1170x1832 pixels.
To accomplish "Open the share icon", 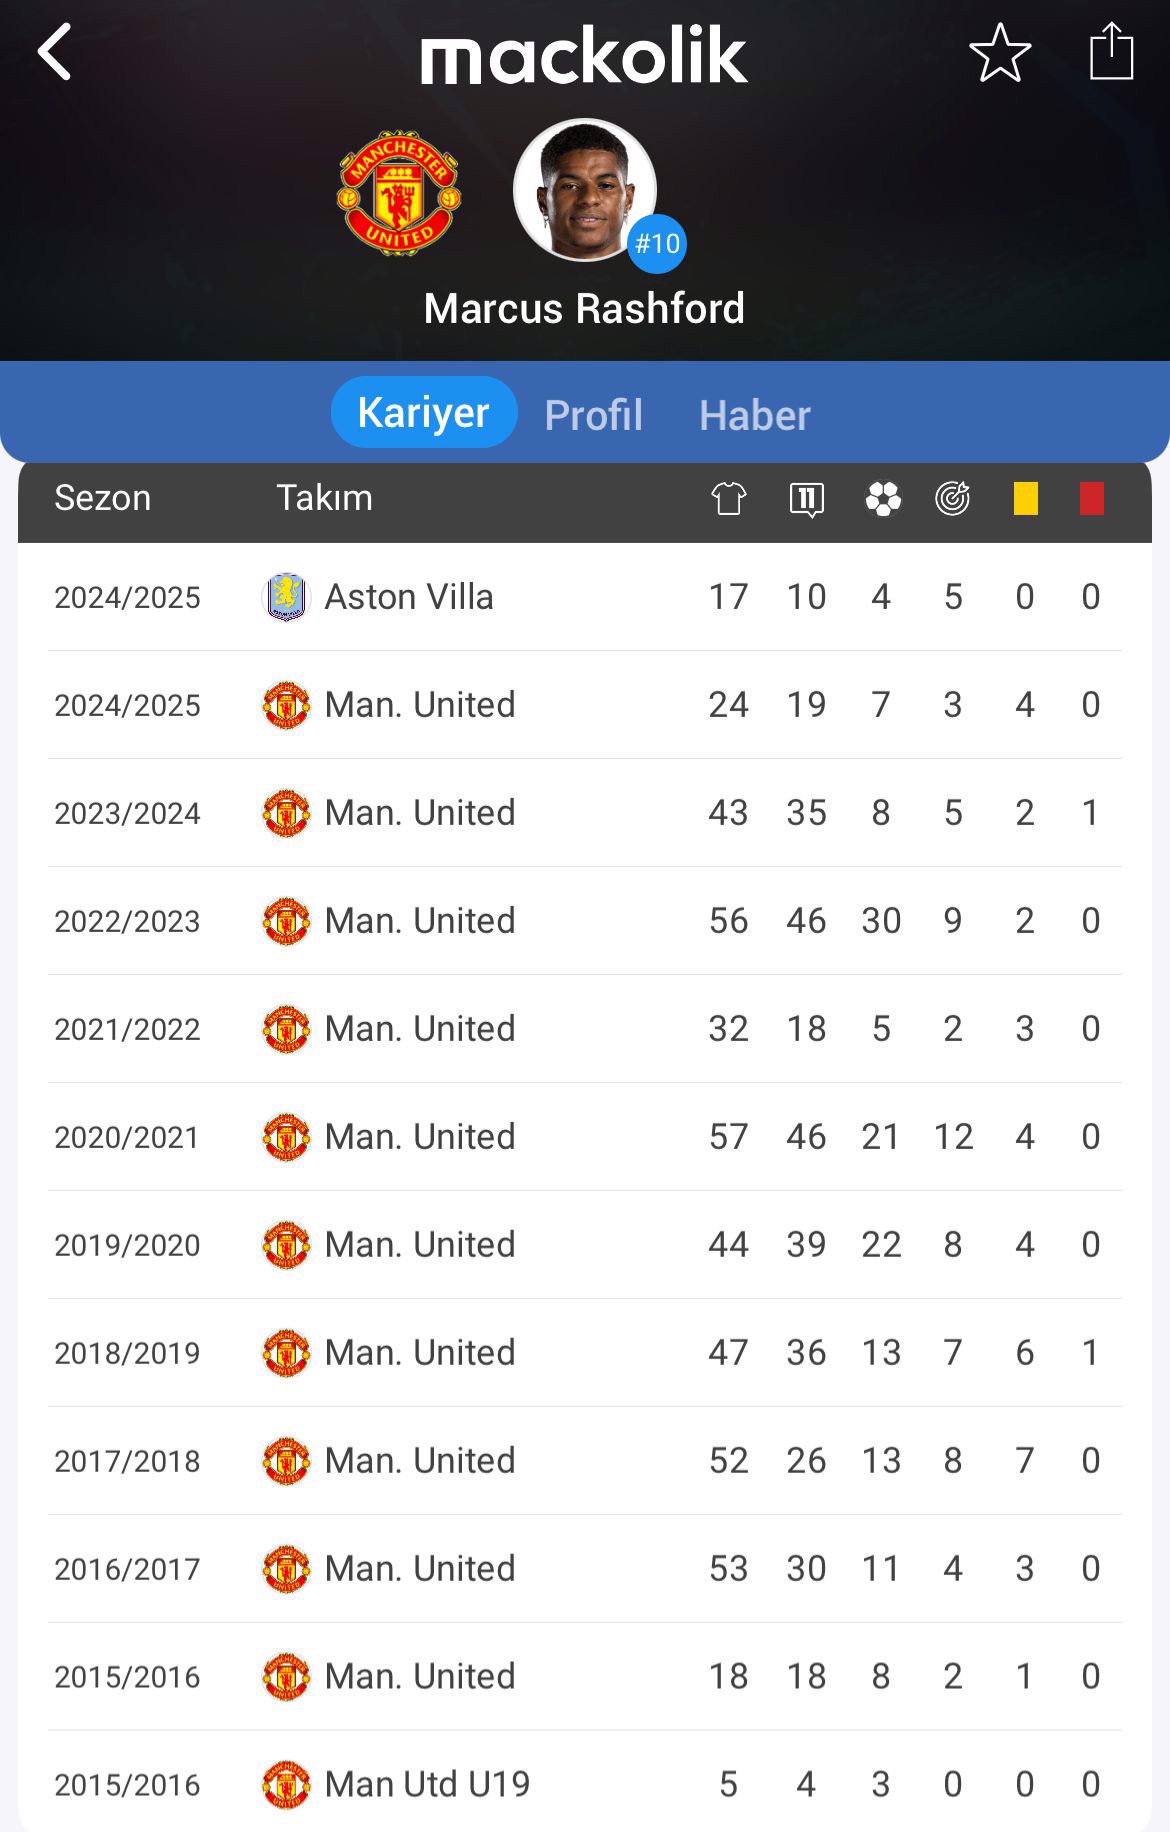I will click(1111, 51).
